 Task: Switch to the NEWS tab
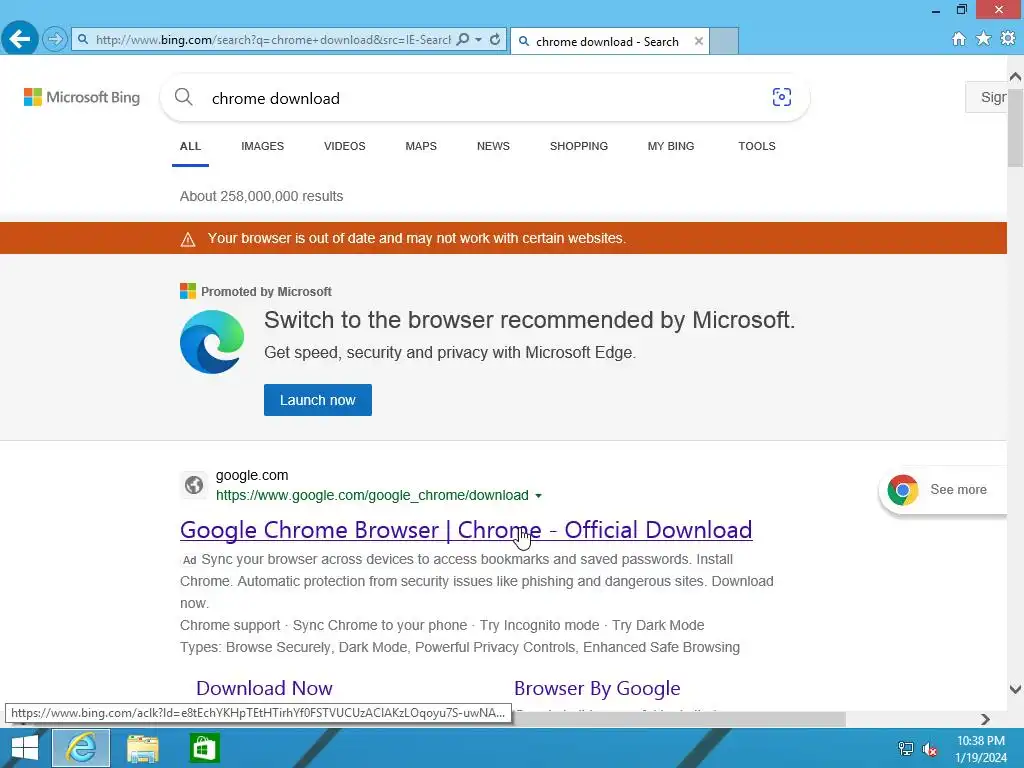[493, 146]
